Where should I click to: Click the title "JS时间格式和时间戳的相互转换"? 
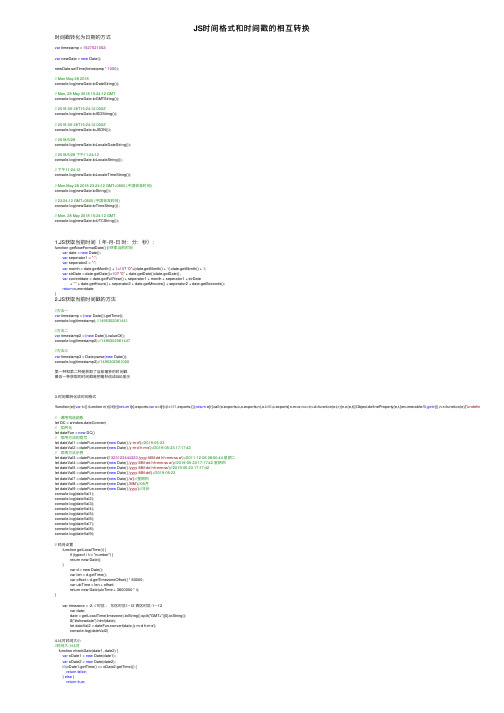(x=252, y=28)
